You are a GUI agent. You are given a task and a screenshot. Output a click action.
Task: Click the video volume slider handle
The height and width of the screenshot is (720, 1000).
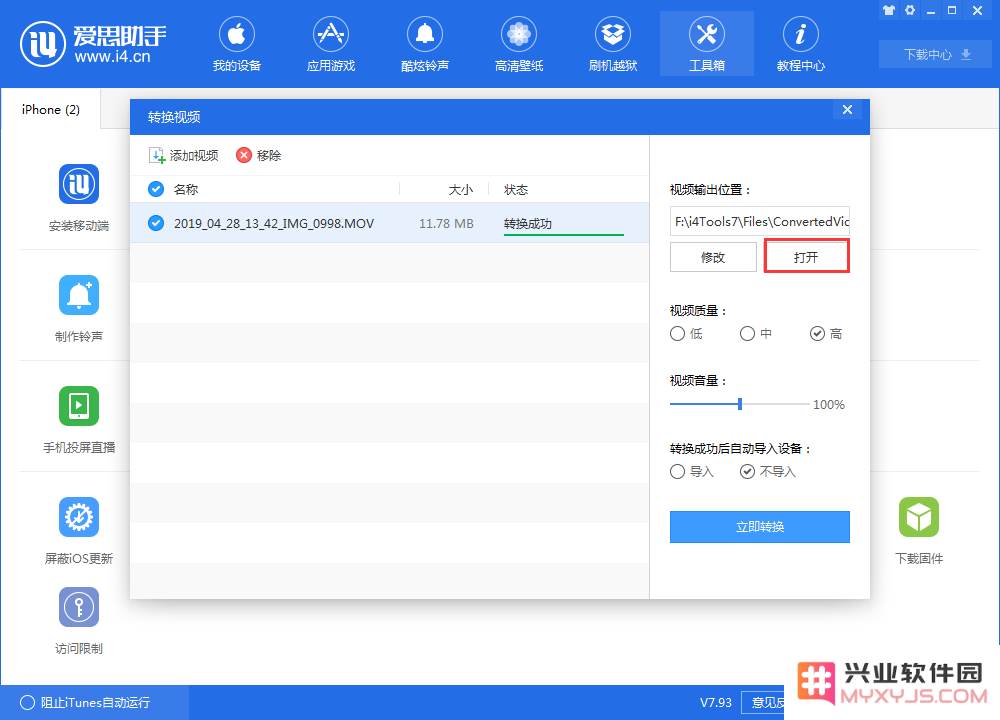[740, 404]
